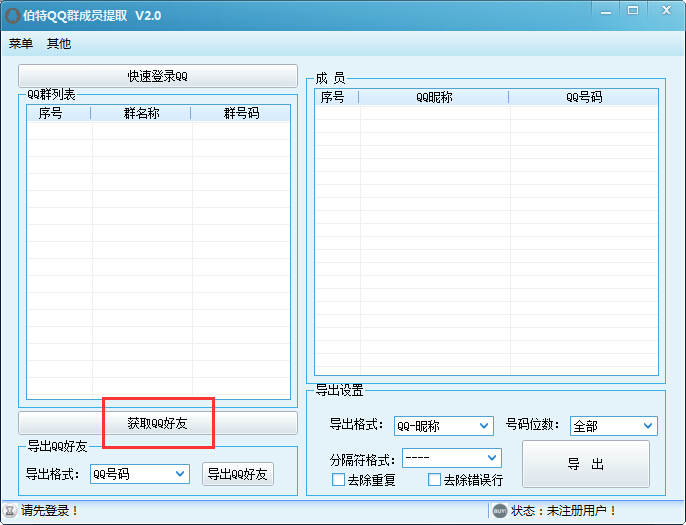Viewport: 686px width, 525px height.
Task: Open the 菜单 menu
Action: (x=21, y=43)
